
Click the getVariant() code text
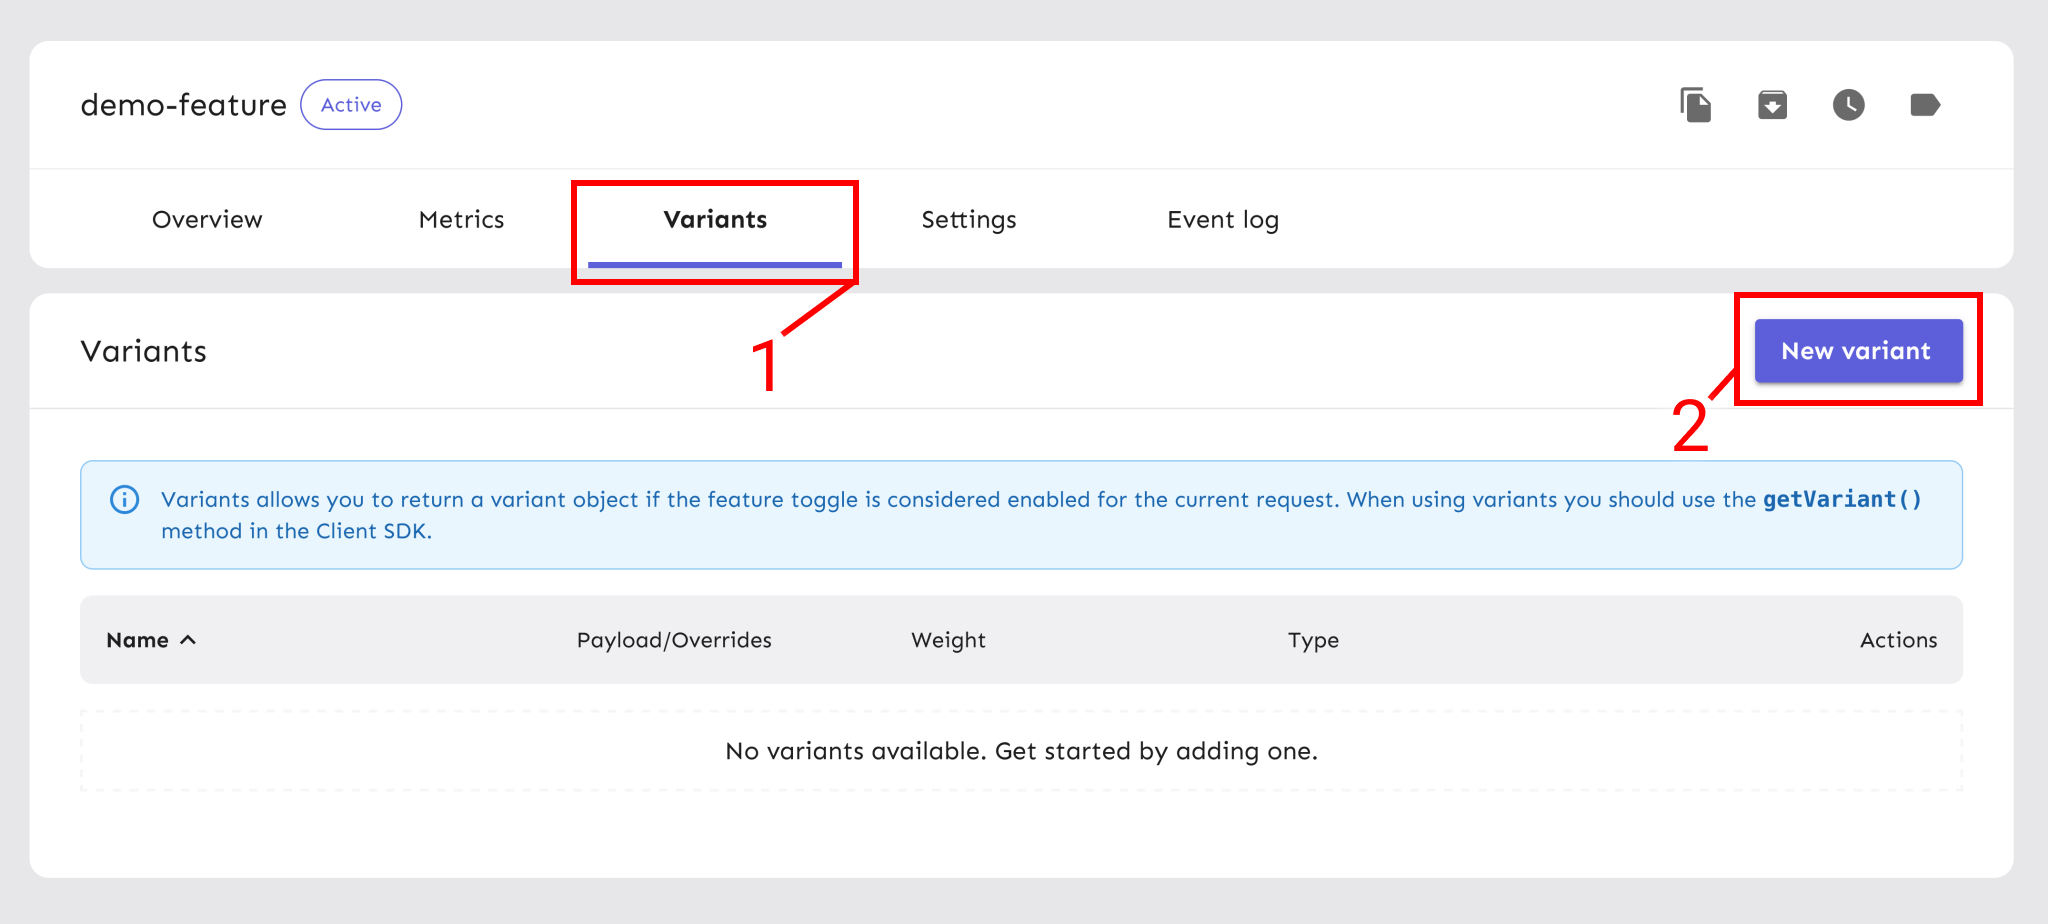tap(1841, 499)
